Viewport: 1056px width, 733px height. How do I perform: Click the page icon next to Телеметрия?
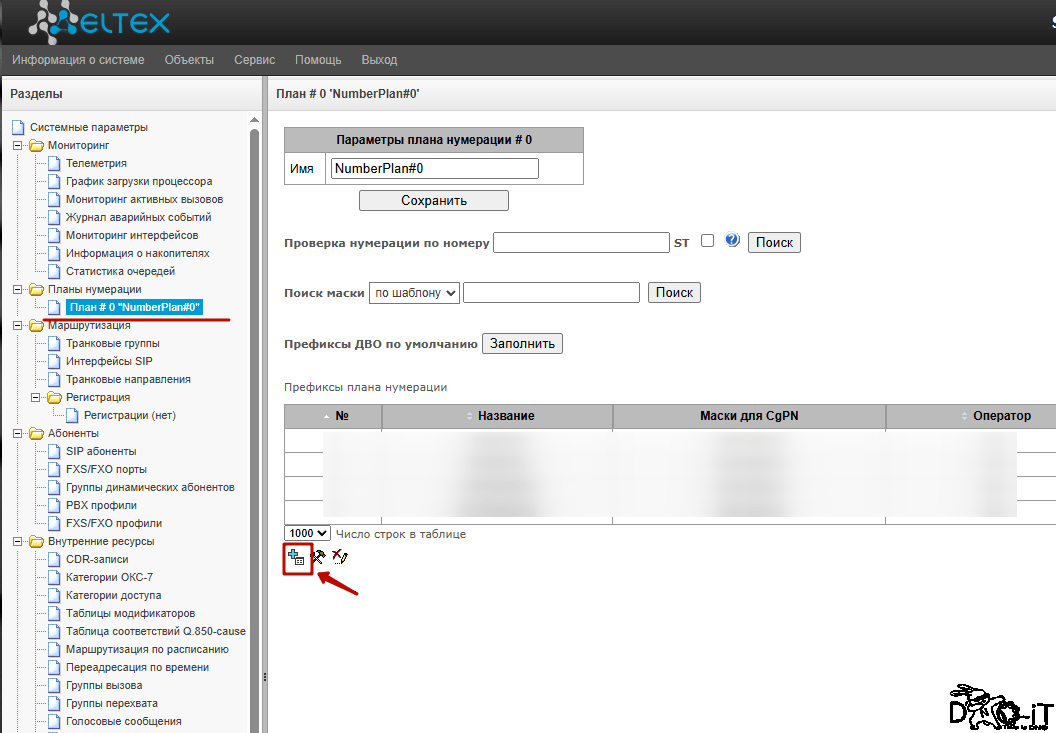[54, 164]
